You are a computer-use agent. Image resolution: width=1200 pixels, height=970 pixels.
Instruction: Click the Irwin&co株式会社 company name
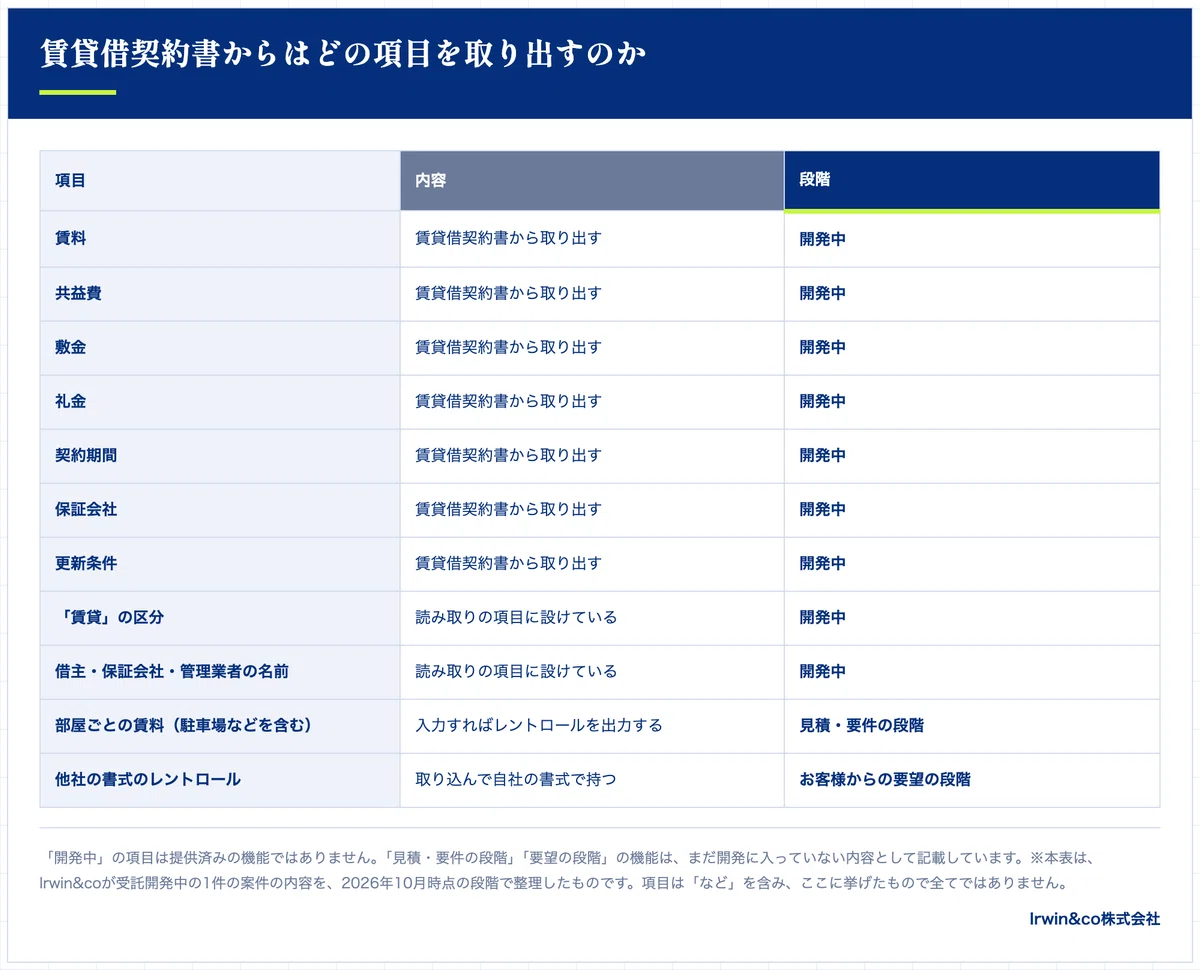[1095, 918]
